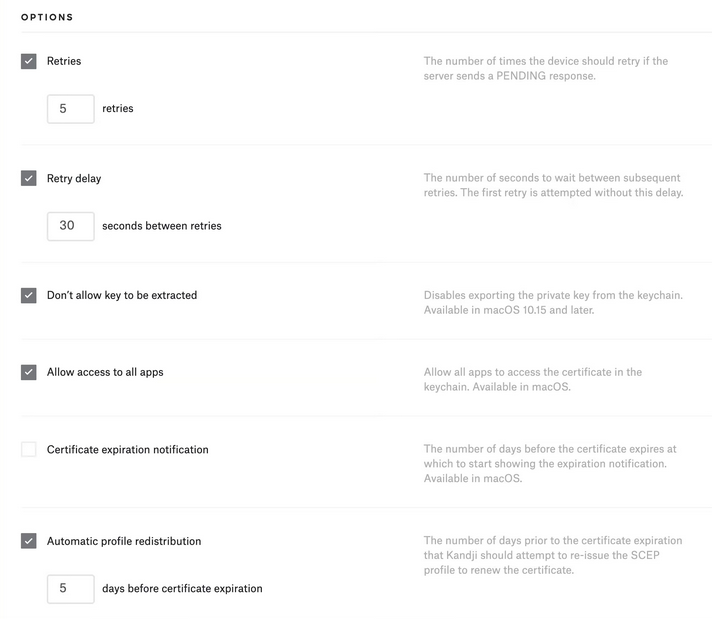Click "Automatic profile redistribution" title text
The height and width of the screenshot is (619, 712).
click(124, 541)
